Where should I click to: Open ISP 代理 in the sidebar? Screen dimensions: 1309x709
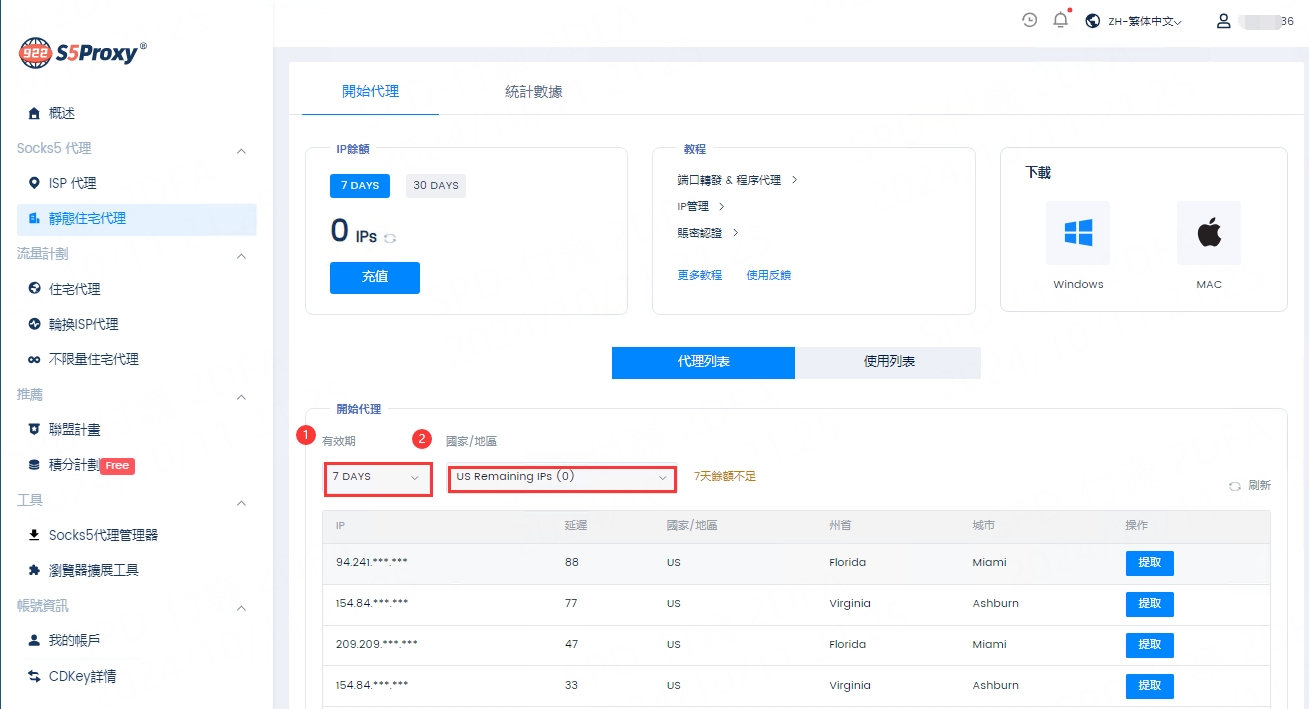73,184
